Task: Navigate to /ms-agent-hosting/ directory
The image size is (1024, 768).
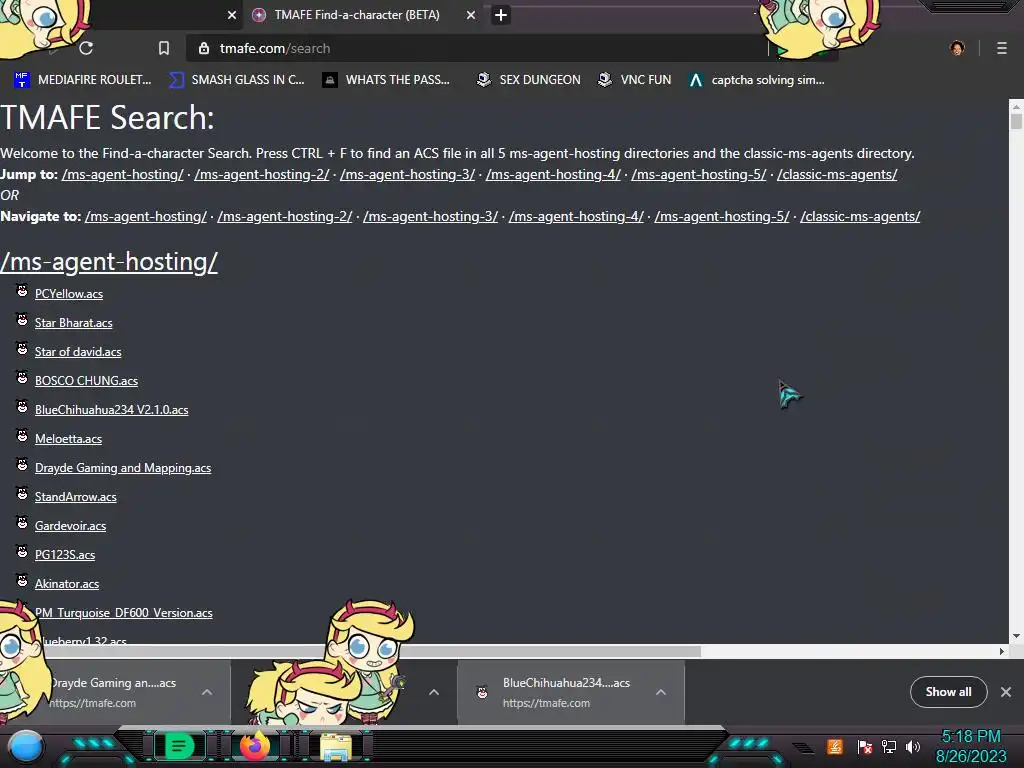Action: (146, 216)
